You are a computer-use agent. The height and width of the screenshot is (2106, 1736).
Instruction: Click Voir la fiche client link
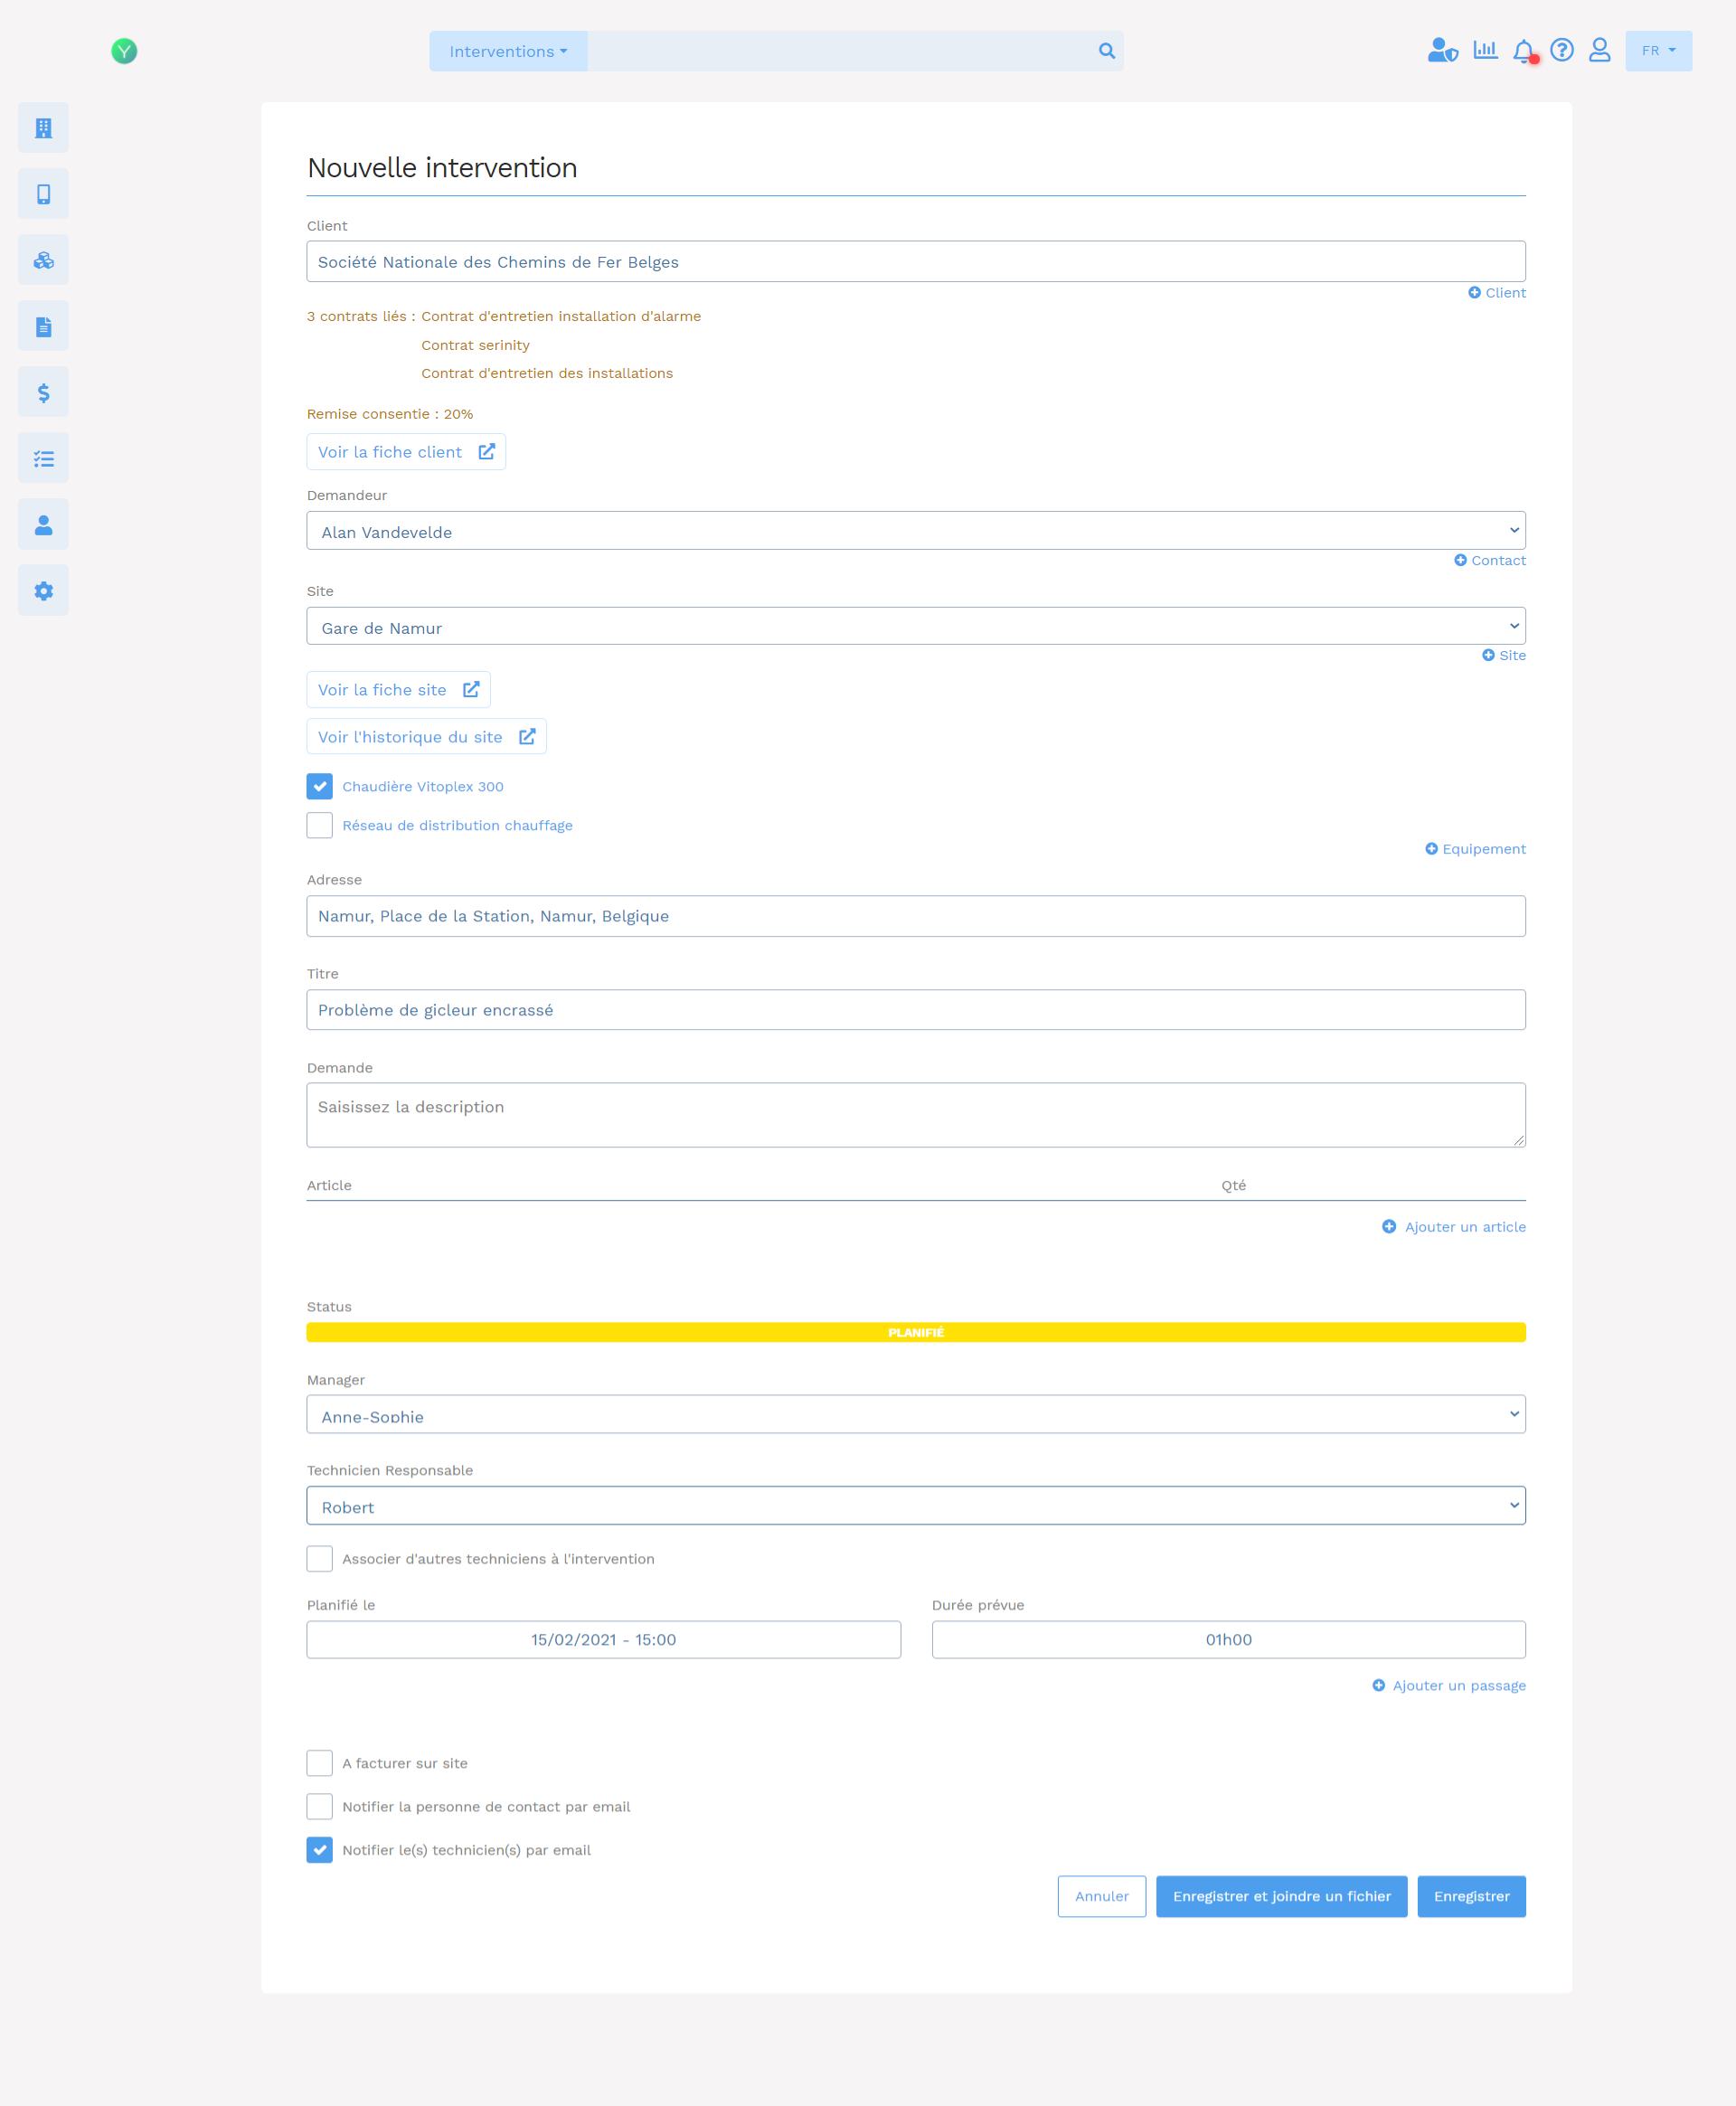[406, 452]
